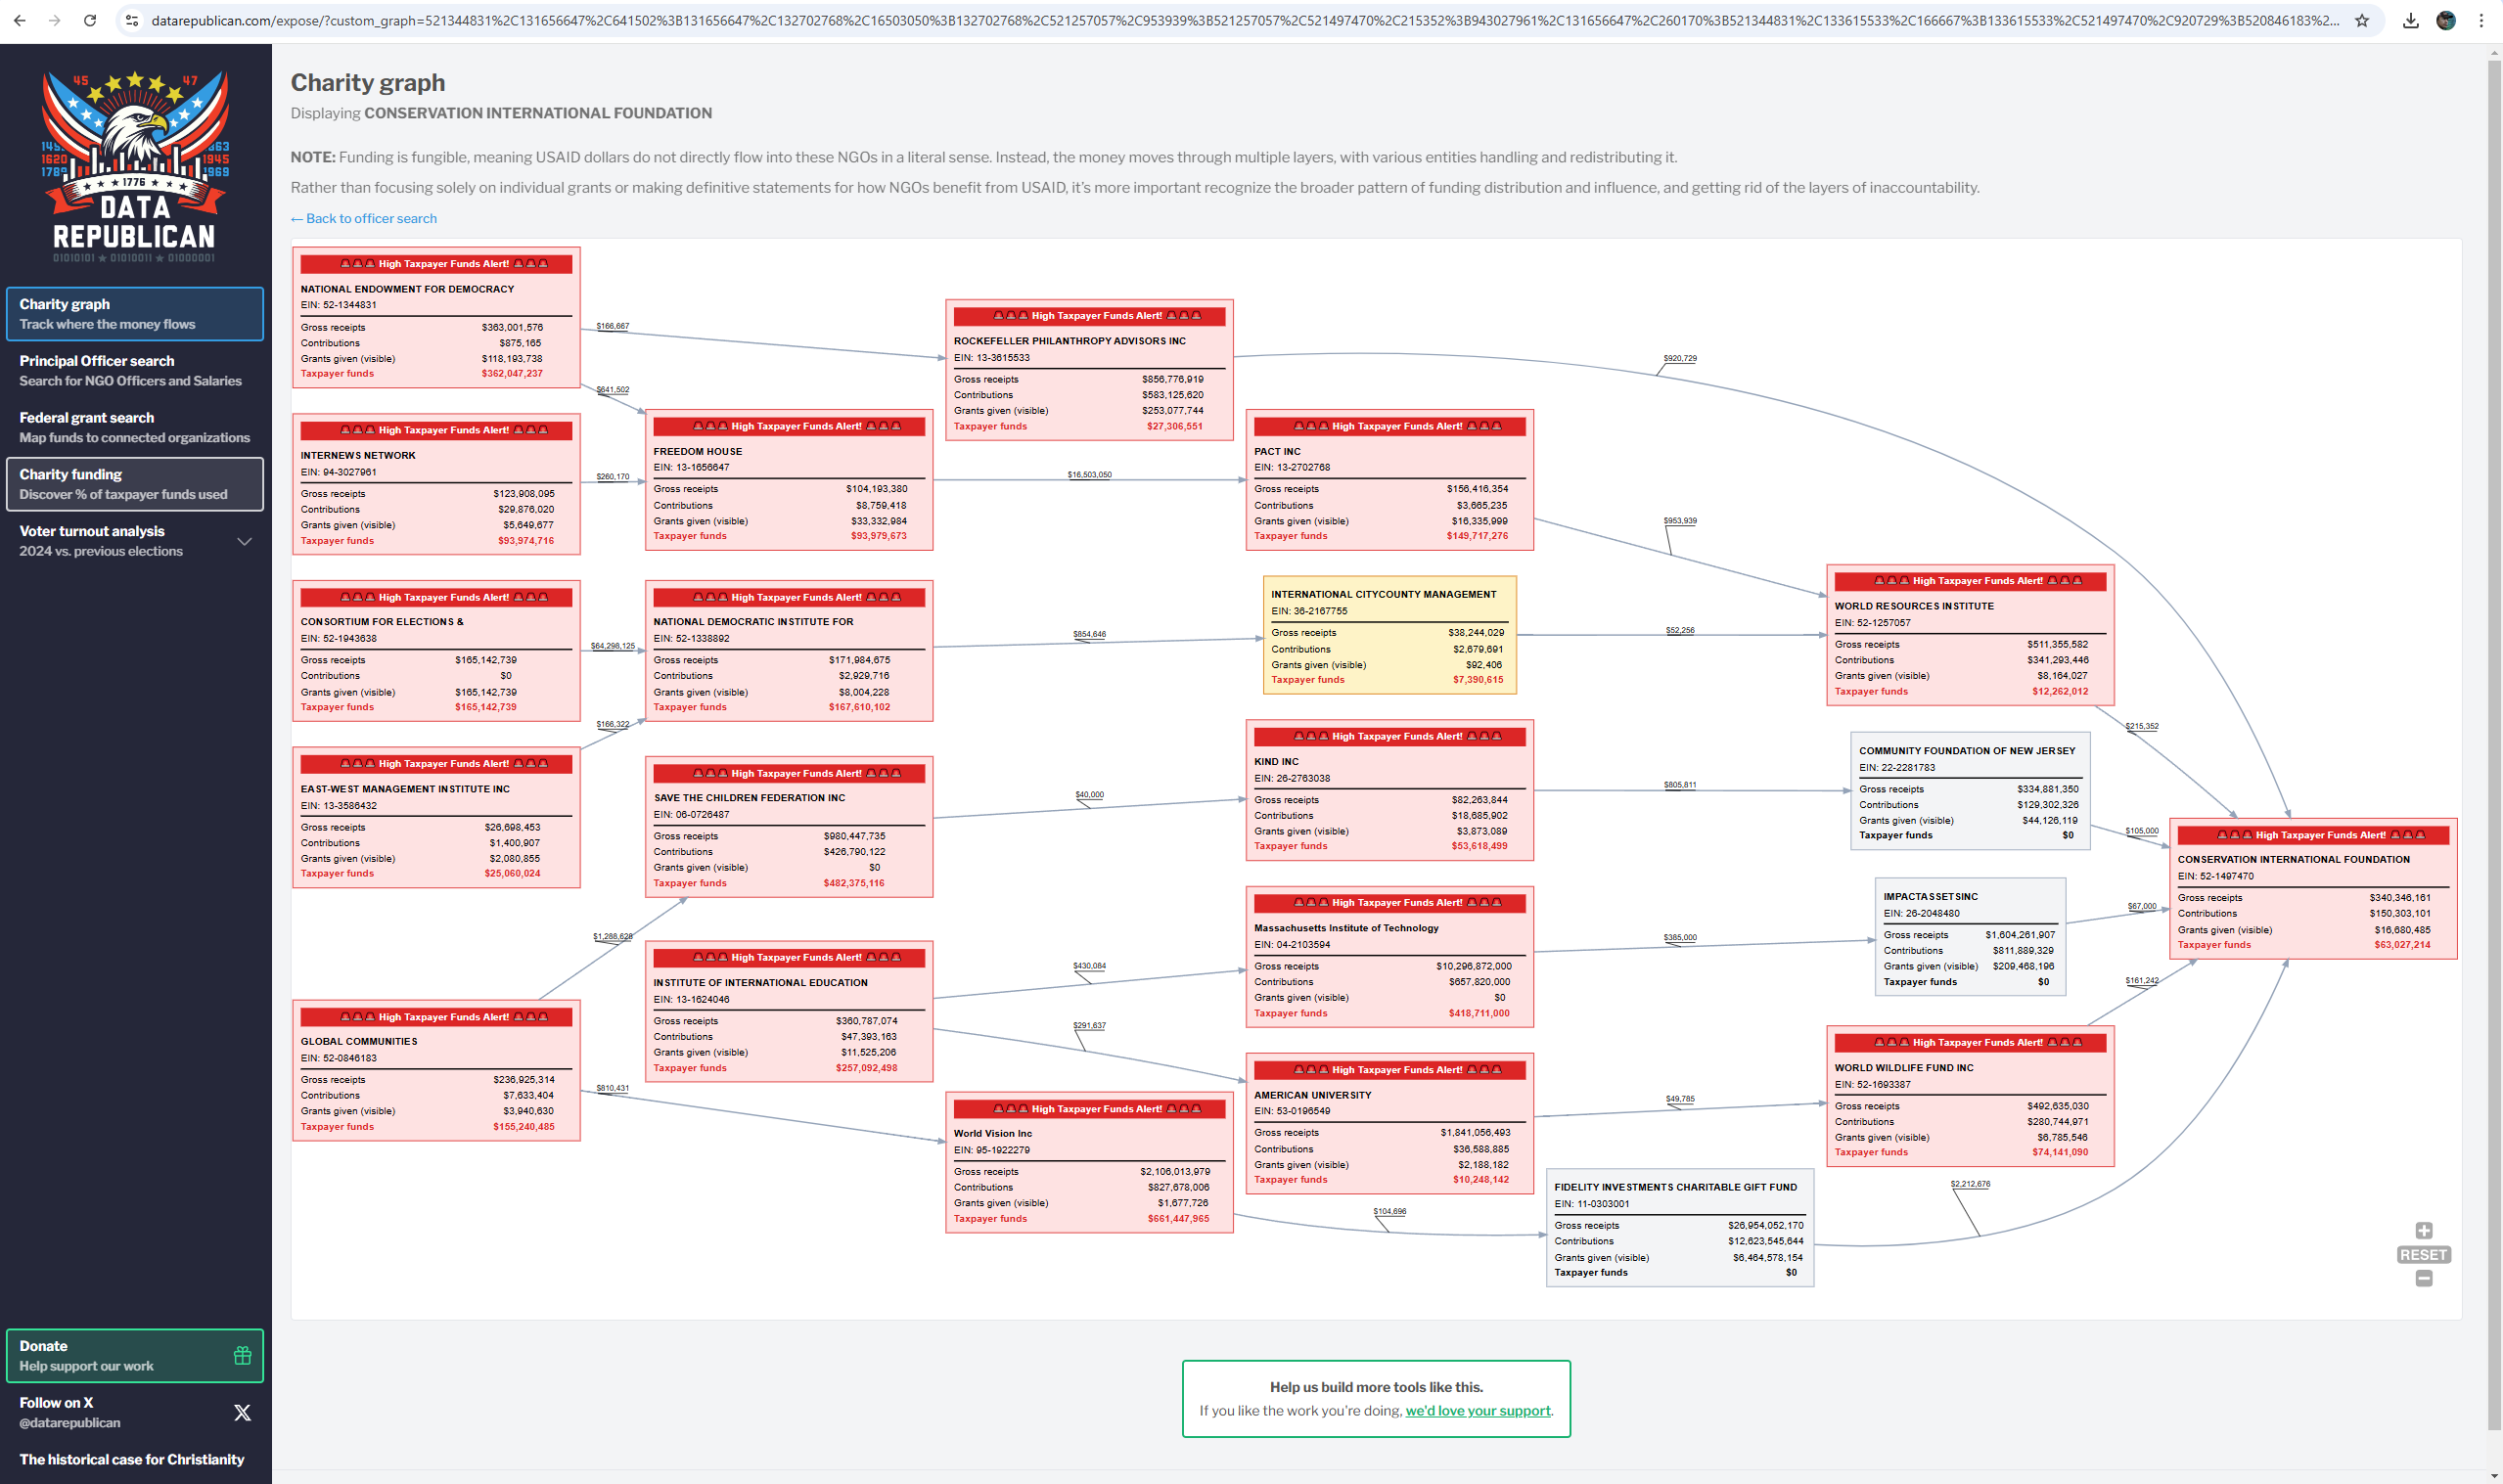This screenshot has height=1484, width=2503.
Task: Open browser downloads icon
Action: click(2411, 20)
